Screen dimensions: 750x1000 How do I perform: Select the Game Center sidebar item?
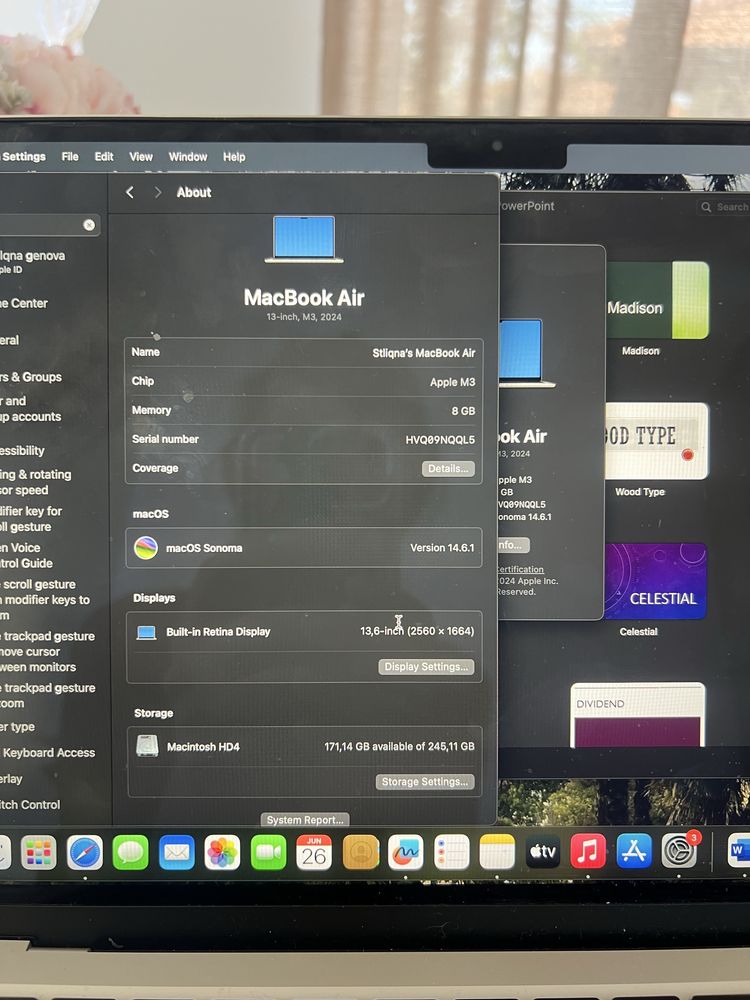(x=24, y=304)
